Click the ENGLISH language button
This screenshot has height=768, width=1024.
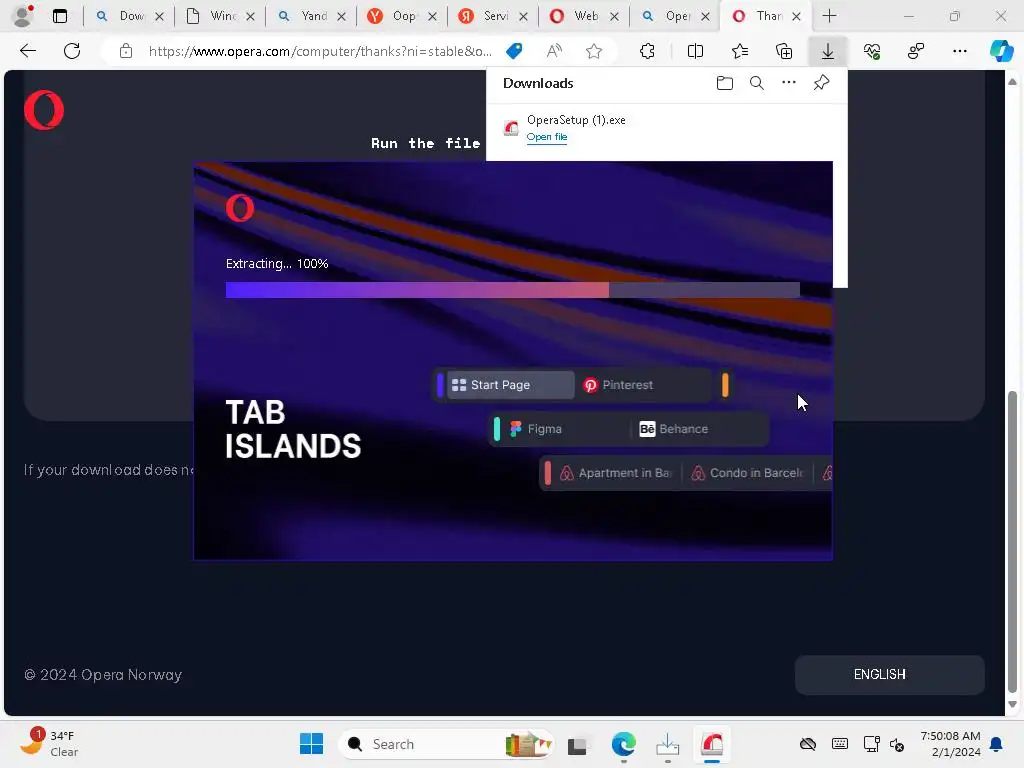tap(889, 675)
